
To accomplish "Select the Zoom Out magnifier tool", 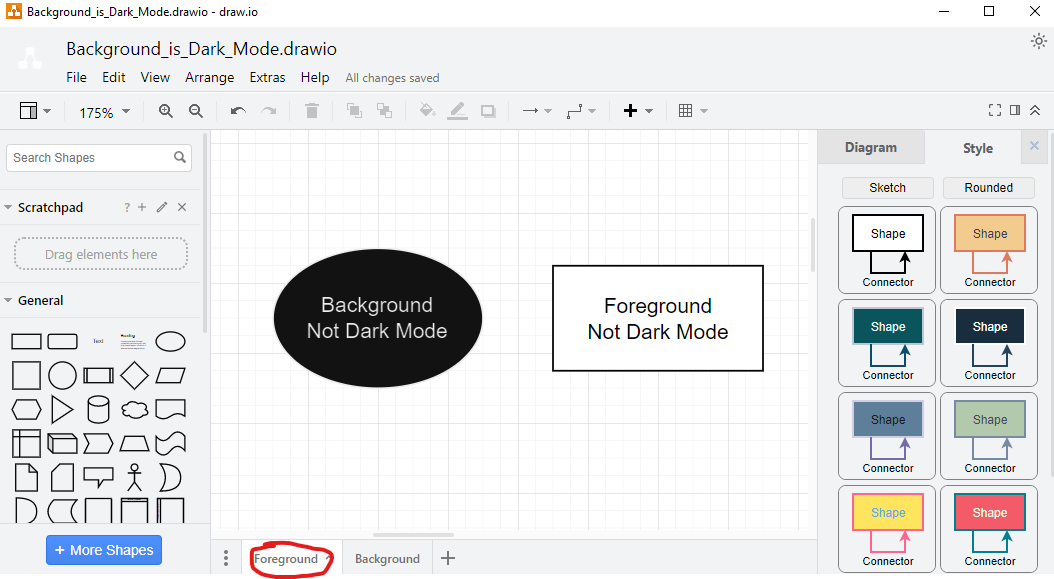I will pos(194,111).
